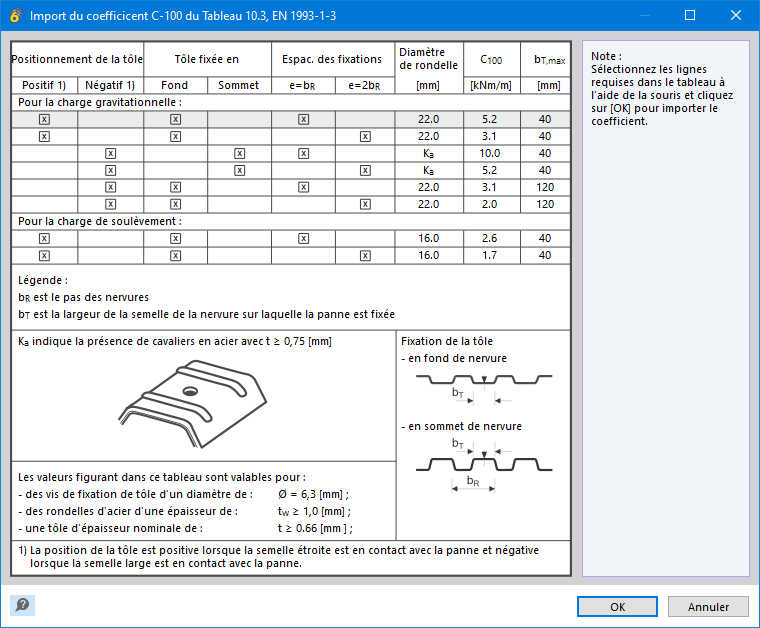The height and width of the screenshot is (628, 760).
Task: Click the Positif checkbox in the C100 5.2 gravity row
Action: coord(44,119)
